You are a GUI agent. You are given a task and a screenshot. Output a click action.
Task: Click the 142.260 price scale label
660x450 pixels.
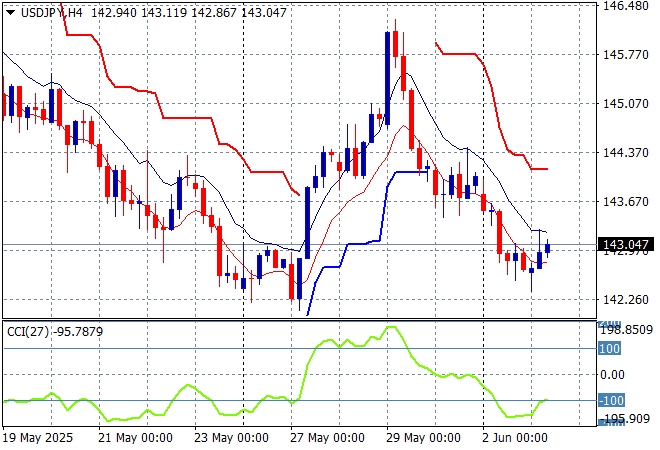(624, 299)
